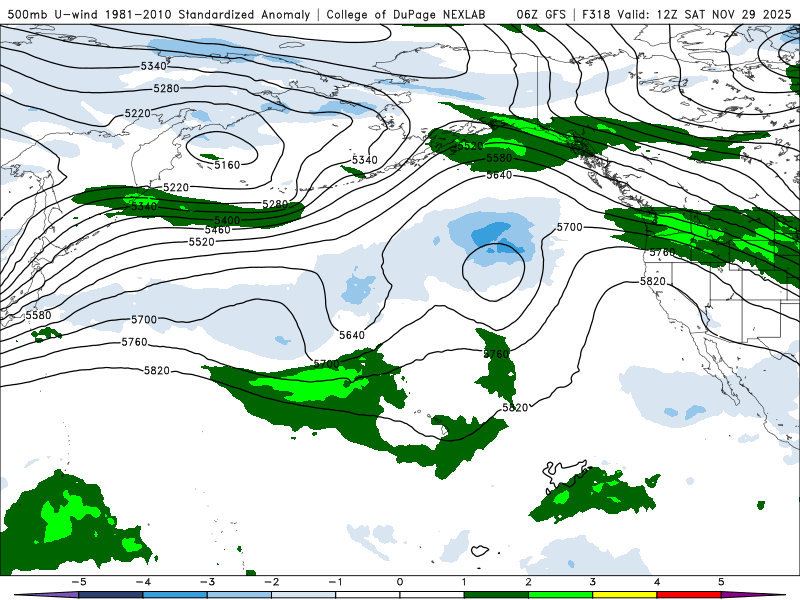Click the 5760 label near the US west coast
Image resolution: width=800 pixels, height=600 pixels.
click(x=662, y=252)
